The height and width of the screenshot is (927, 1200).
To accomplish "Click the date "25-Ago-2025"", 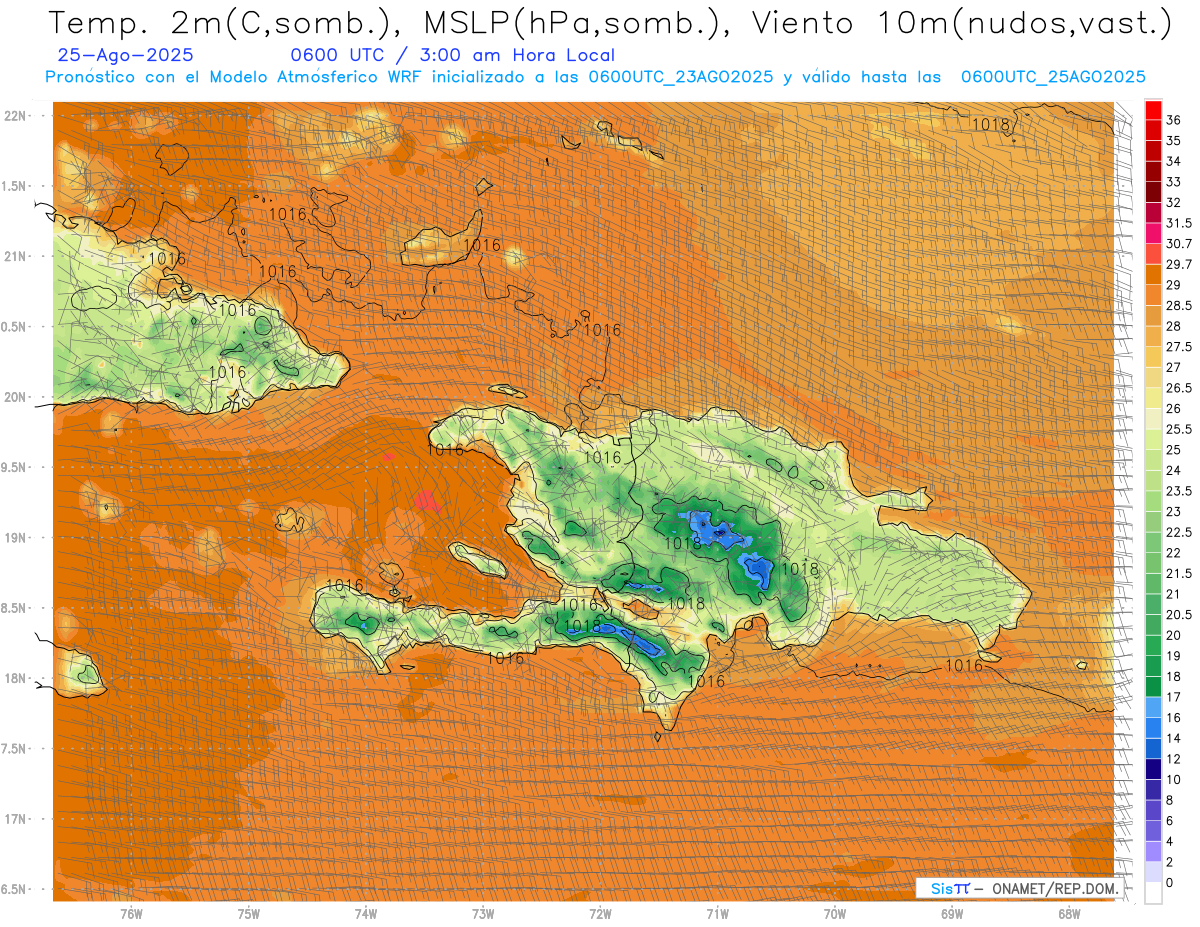I will (126, 56).
